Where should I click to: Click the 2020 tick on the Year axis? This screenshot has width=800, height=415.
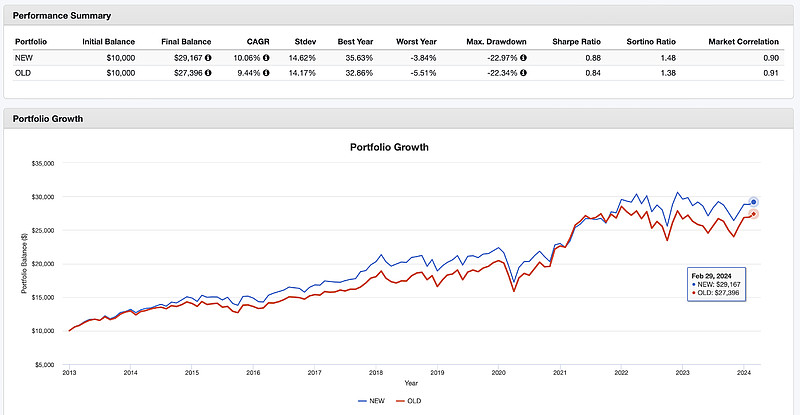coord(499,371)
